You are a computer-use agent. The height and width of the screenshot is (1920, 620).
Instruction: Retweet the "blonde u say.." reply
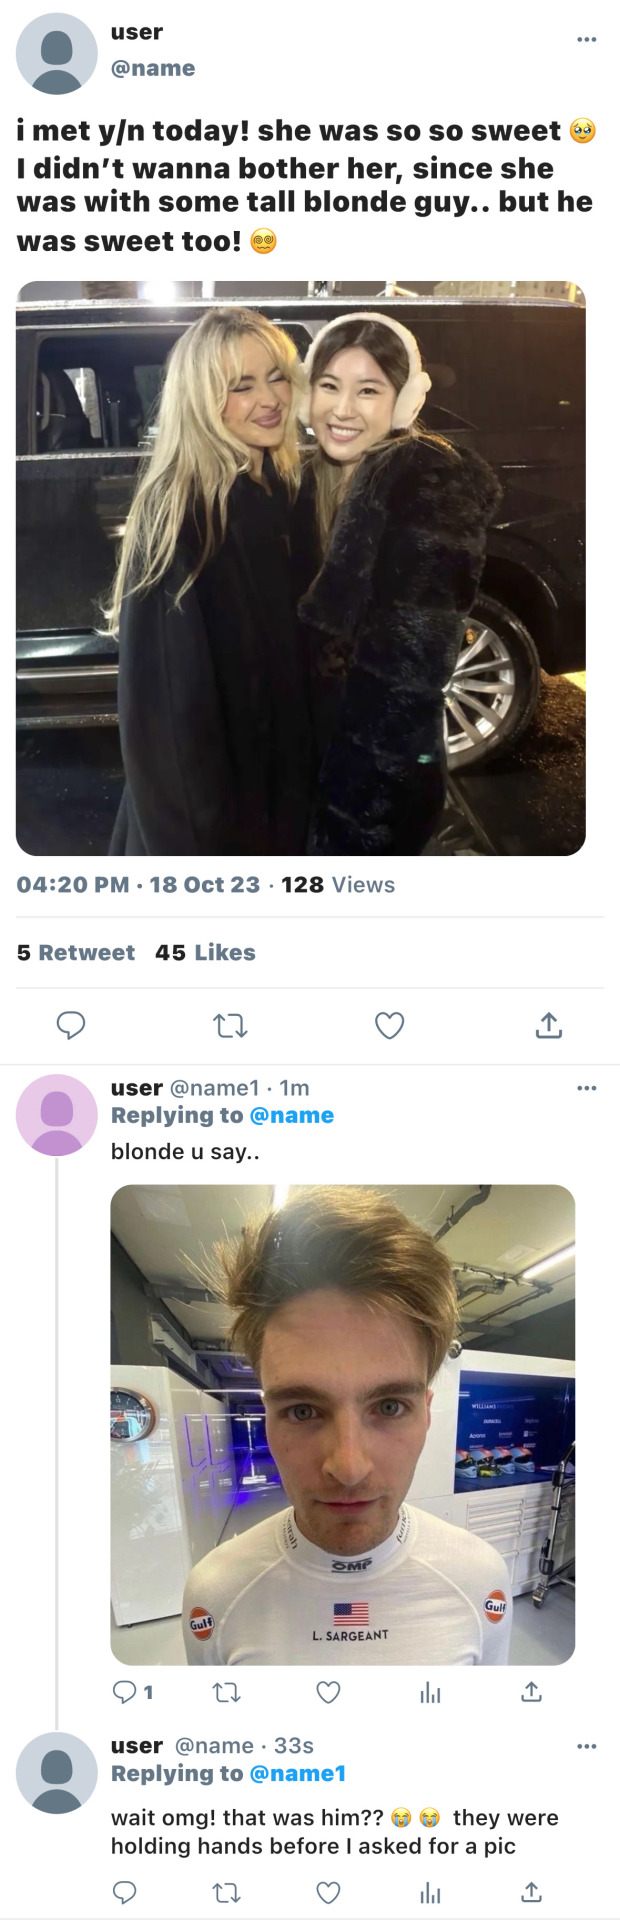[x=227, y=1692]
